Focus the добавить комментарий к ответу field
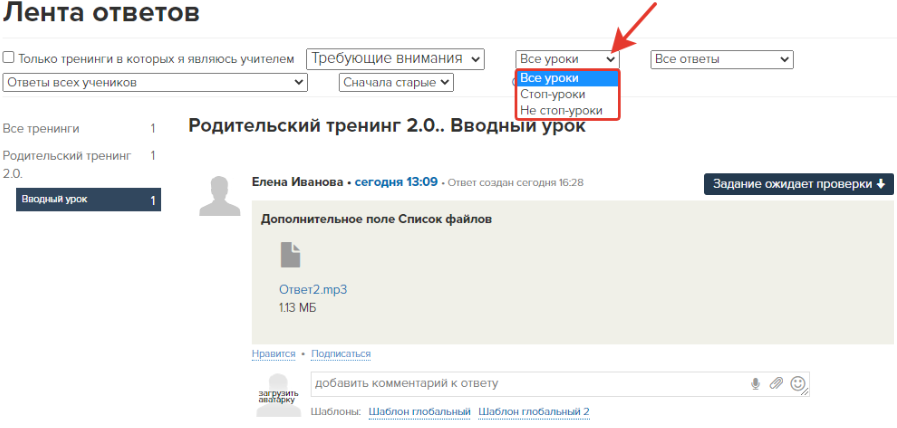The height and width of the screenshot is (428, 897). pyautogui.click(x=560, y=384)
